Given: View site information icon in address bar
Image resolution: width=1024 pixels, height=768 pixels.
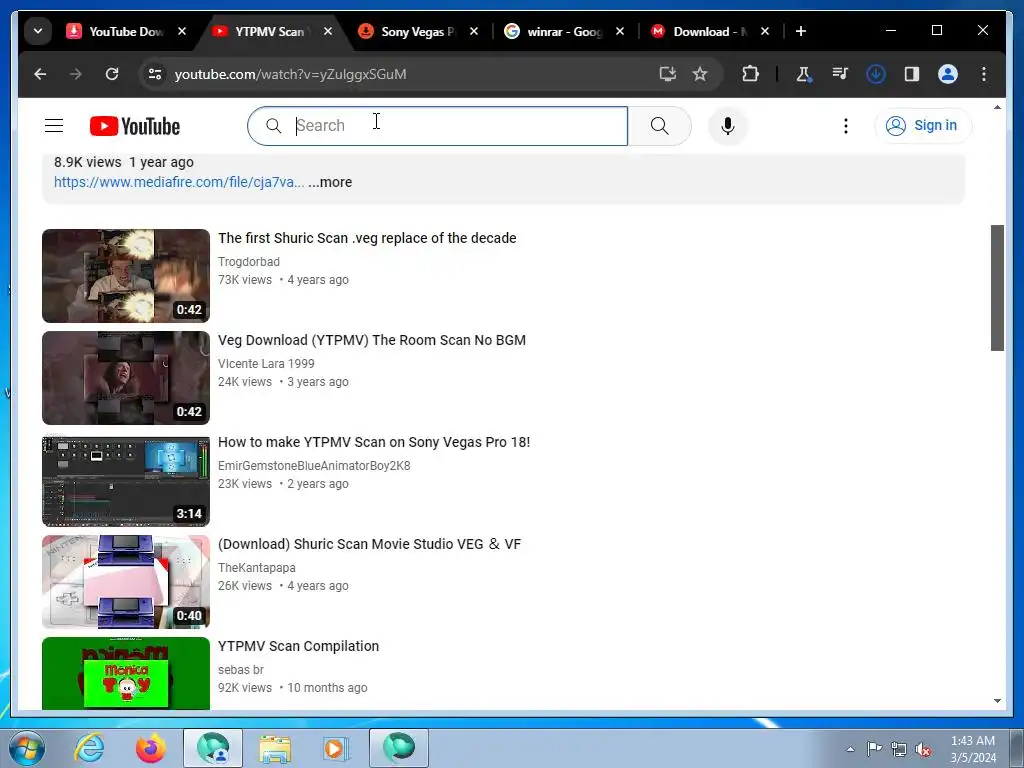Looking at the screenshot, I should click(x=155, y=74).
